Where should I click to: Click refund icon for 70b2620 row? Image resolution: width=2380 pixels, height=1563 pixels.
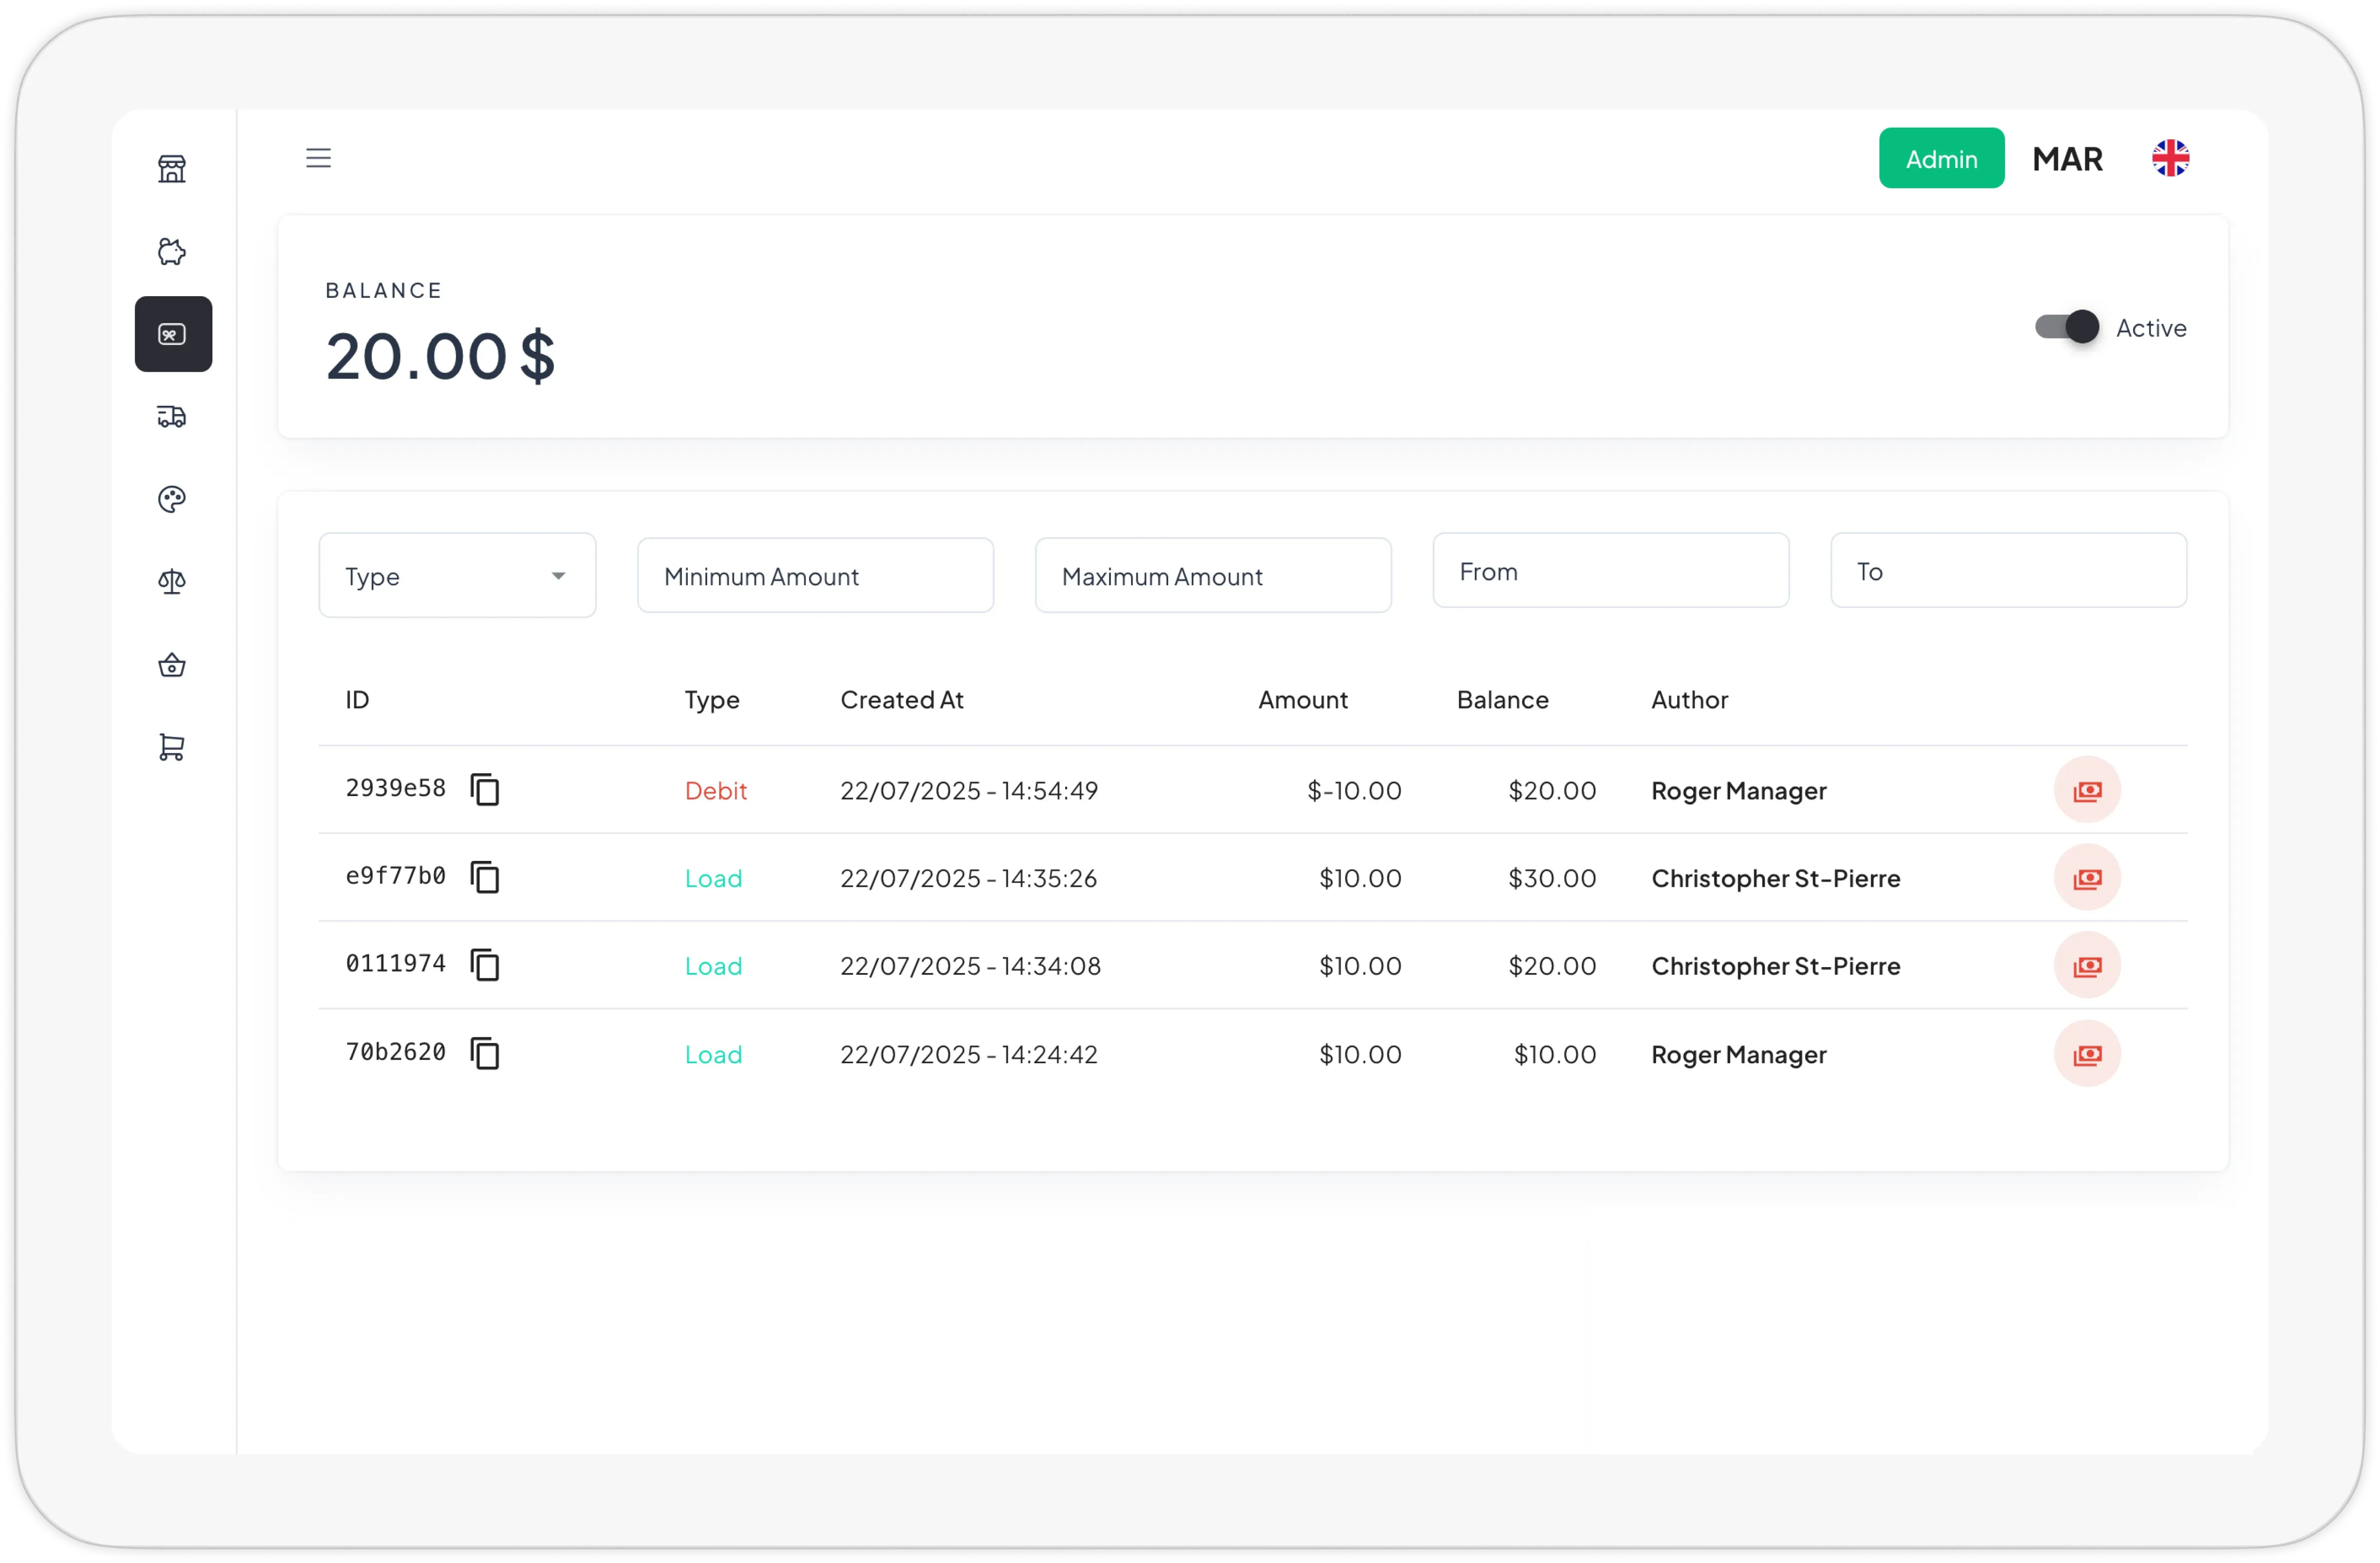2087,1054
